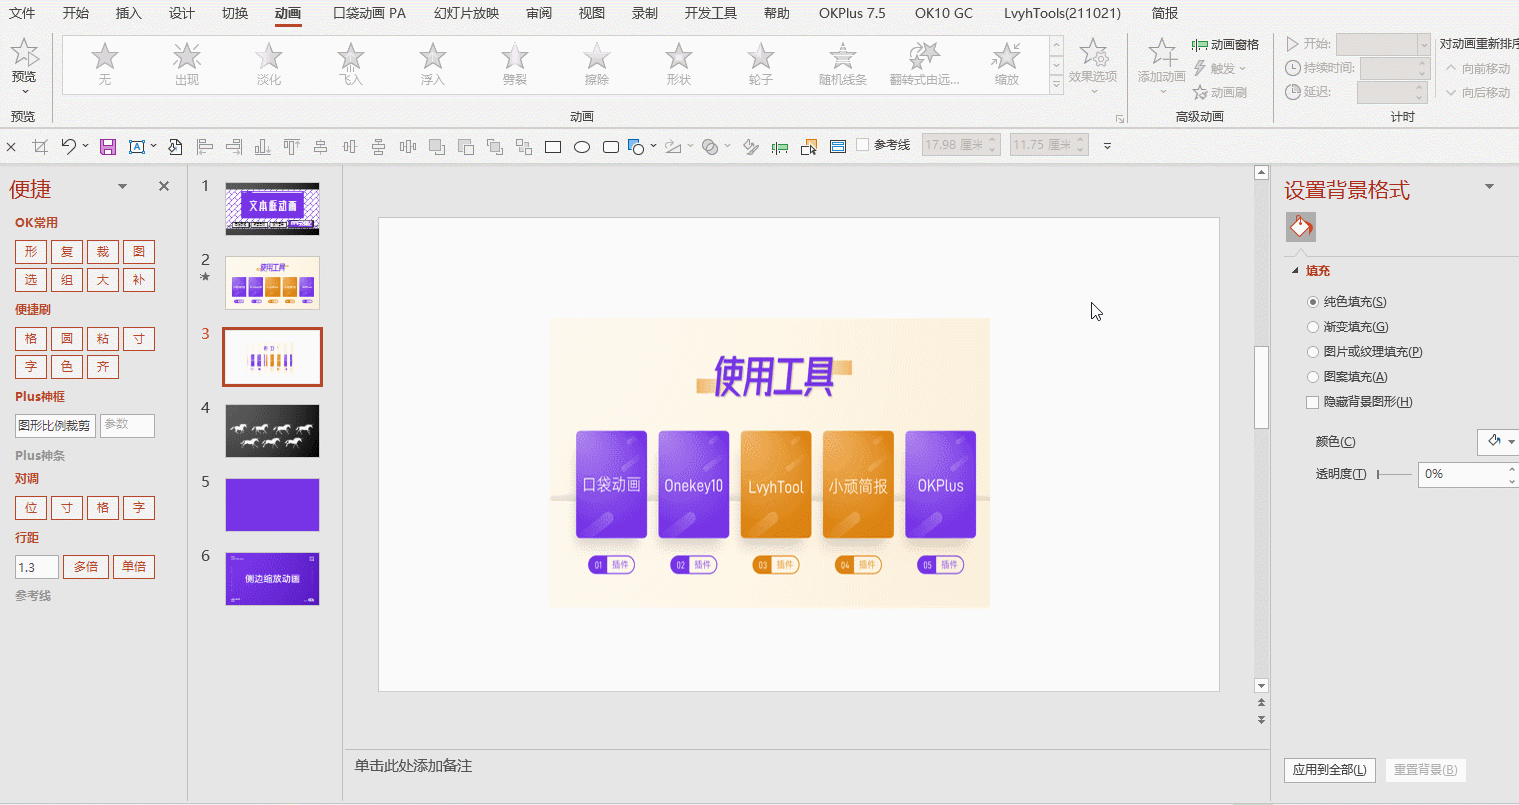Open the OKPlus 7.5 tab

pos(852,13)
